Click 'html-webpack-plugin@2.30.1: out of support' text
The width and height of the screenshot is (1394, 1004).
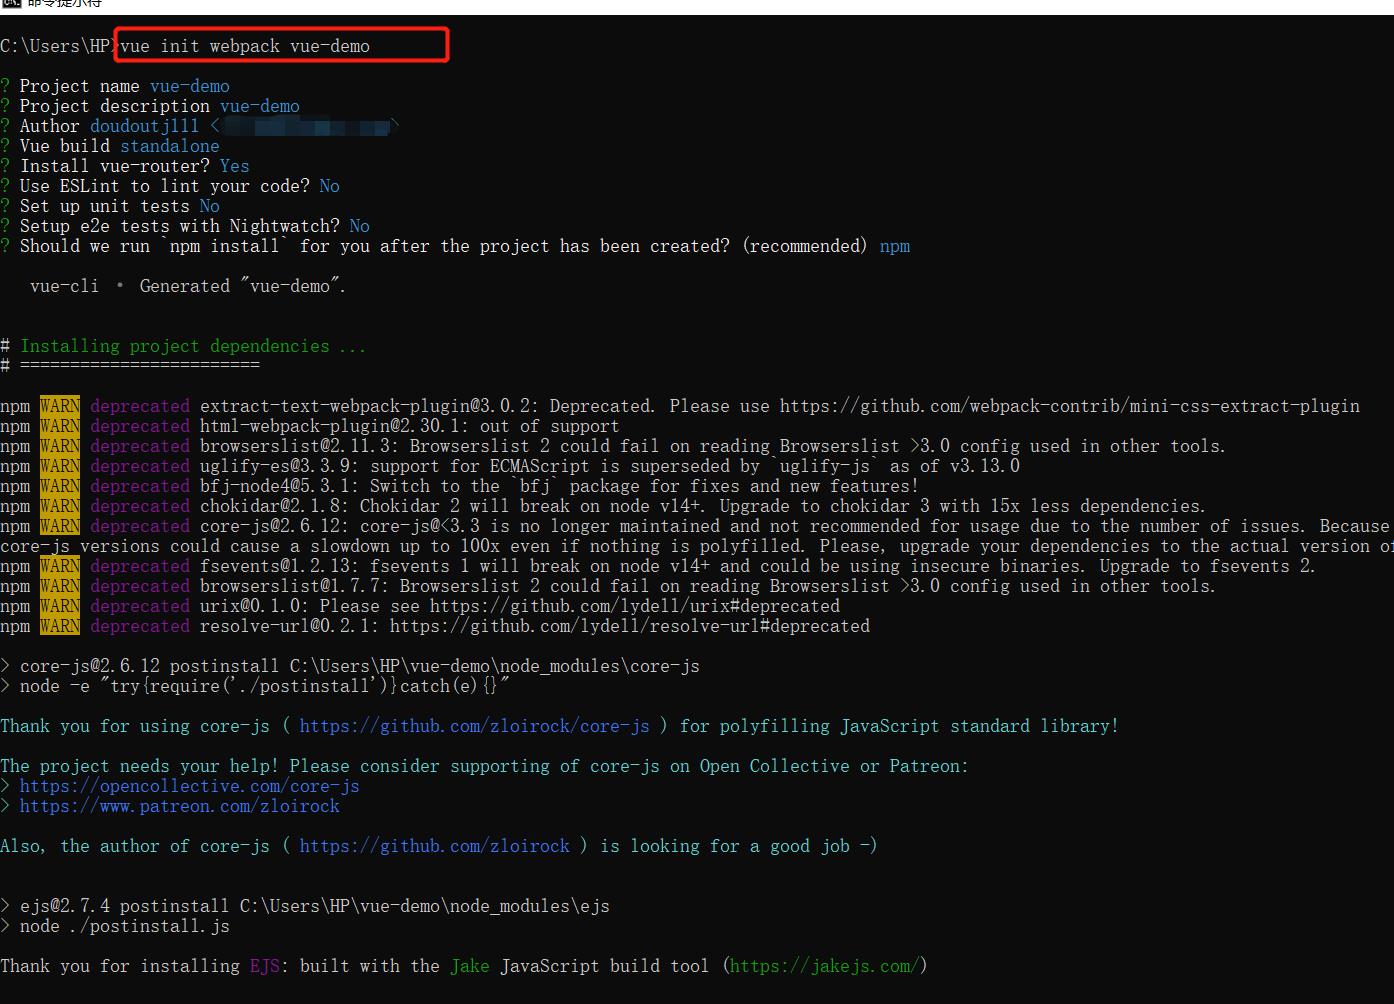click(410, 426)
